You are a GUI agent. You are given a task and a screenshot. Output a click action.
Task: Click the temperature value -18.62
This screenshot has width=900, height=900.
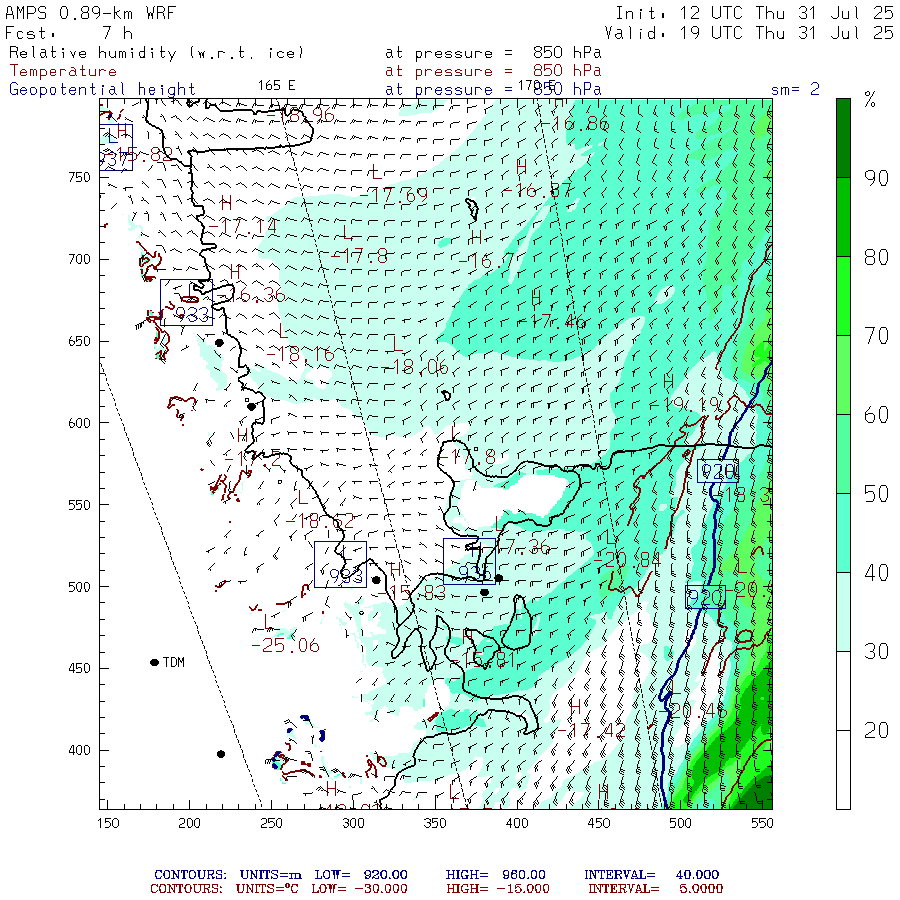click(320, 521)
